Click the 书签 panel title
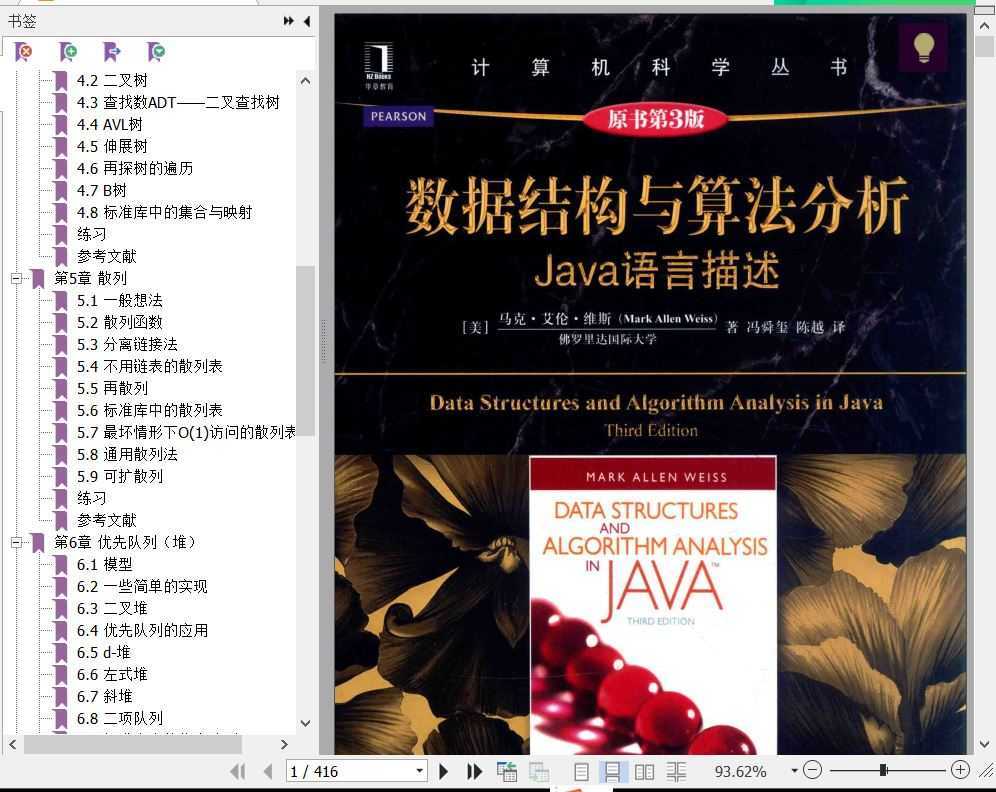Image resolution: width=996 pixels, height=792 pixels. tap(22, 22)
